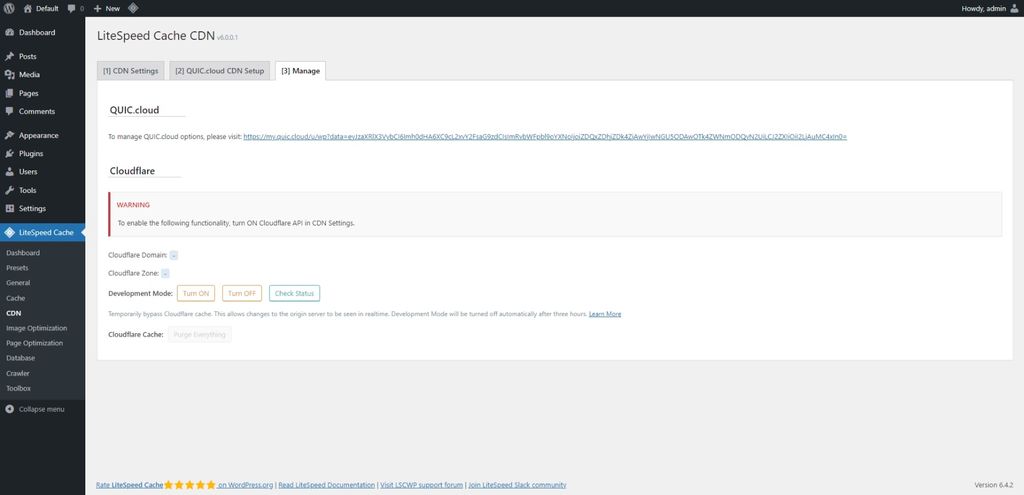
Task: Turn ON Cloudflare Development Mode
Action: [196, 293]
